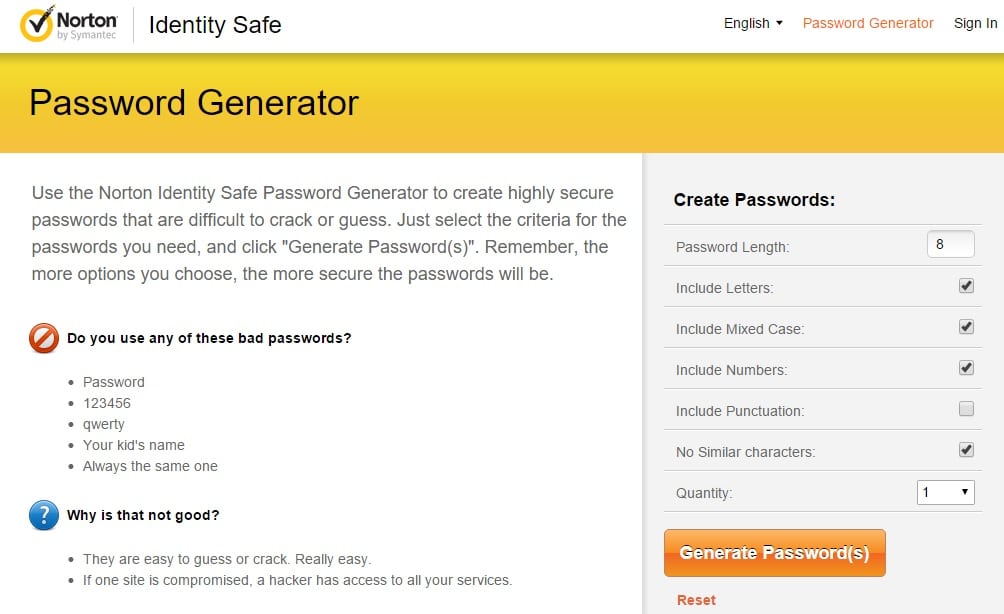Viewport: 1004px width, 614px height.
Task: Enable Include Punctuation
Action: click(966, 408)
